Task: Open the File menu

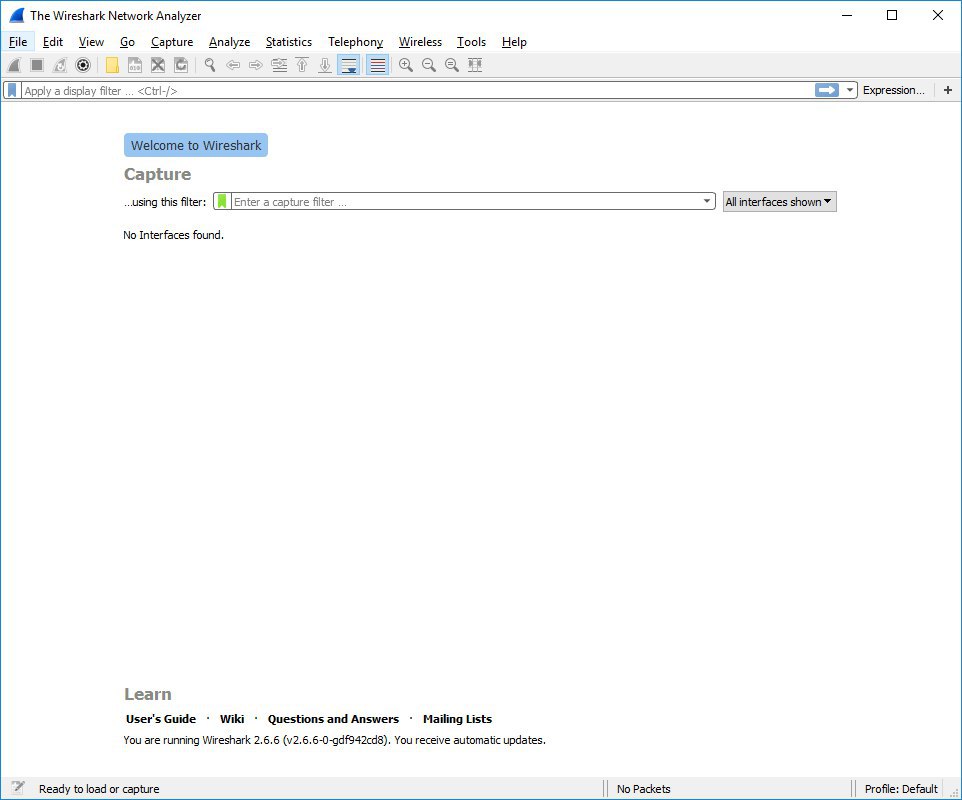Action: [x=18, y=42]
